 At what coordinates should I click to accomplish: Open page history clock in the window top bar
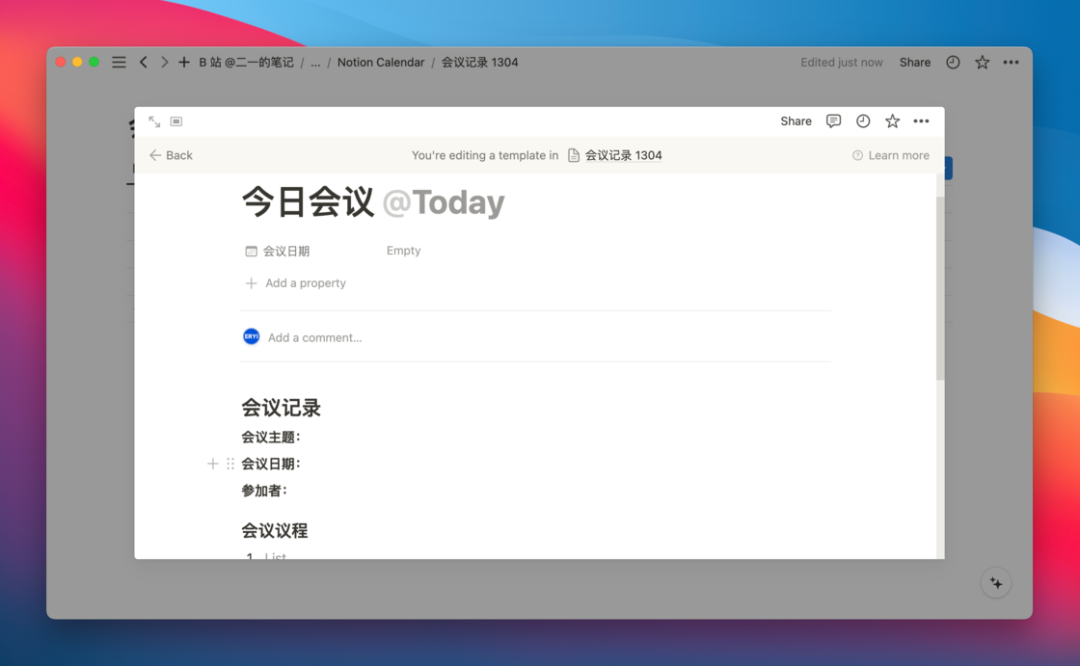point(953,62)
